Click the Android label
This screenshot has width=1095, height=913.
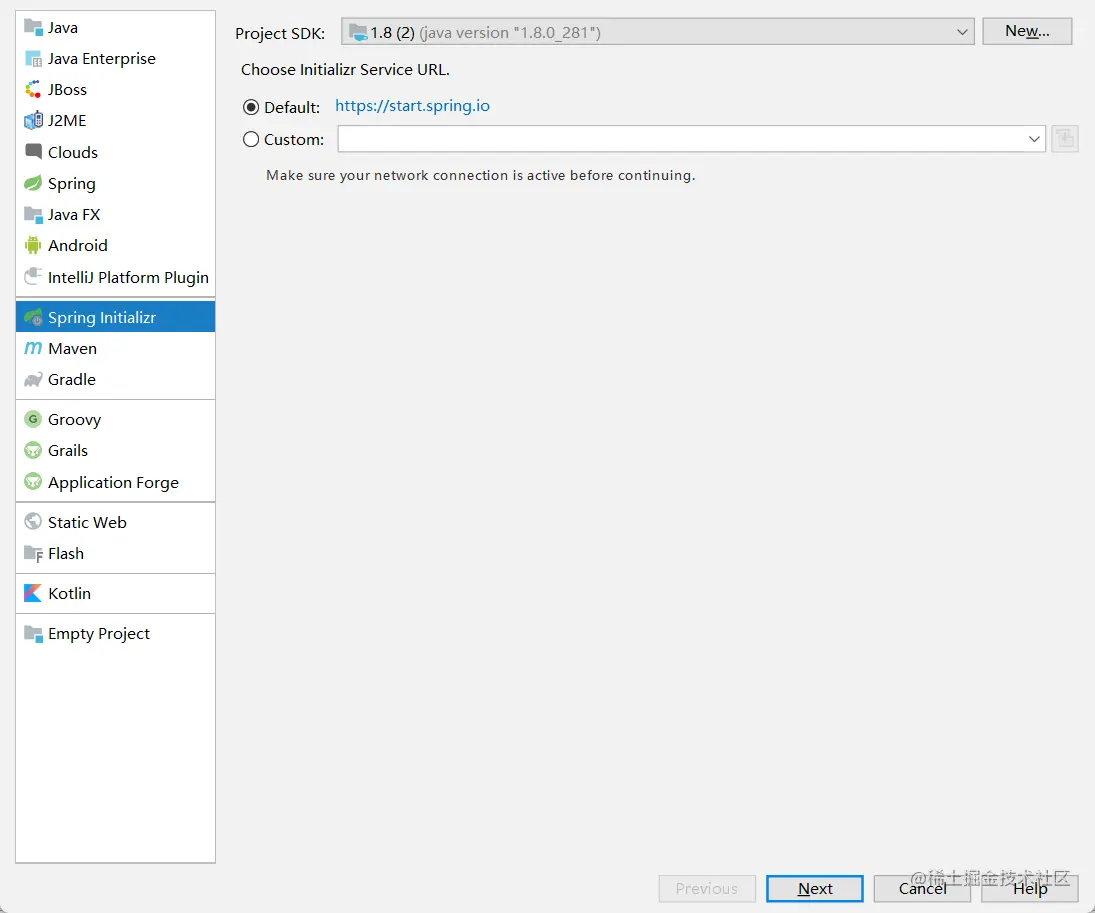[78, 245]
